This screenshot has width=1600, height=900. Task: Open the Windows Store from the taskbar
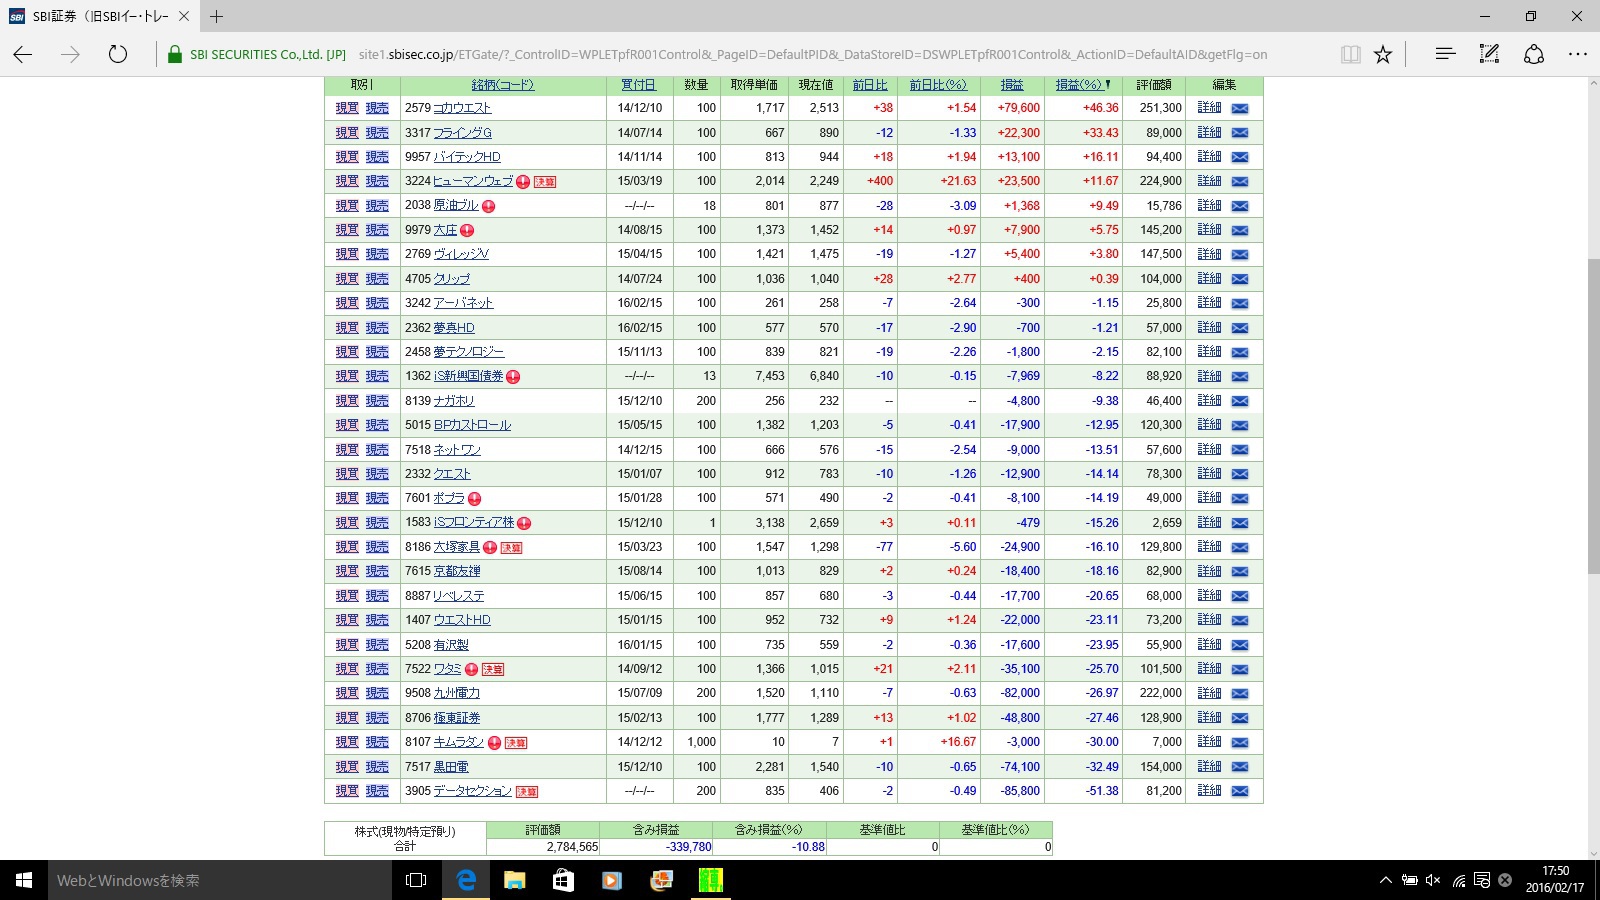(x=563, y=880)
